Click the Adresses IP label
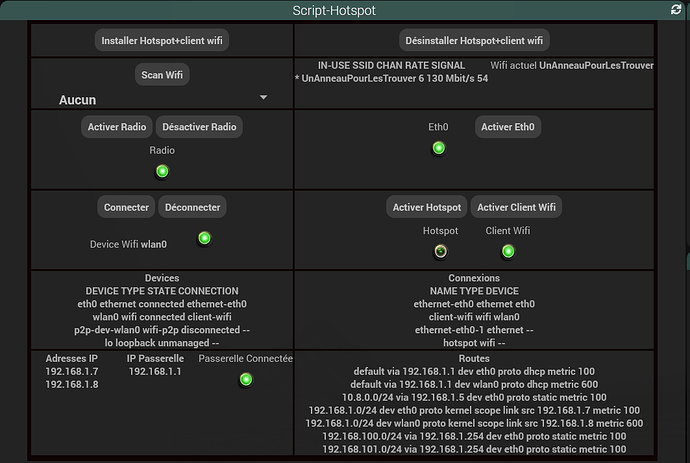The image size is (690, 463). (x=72, y=359)
